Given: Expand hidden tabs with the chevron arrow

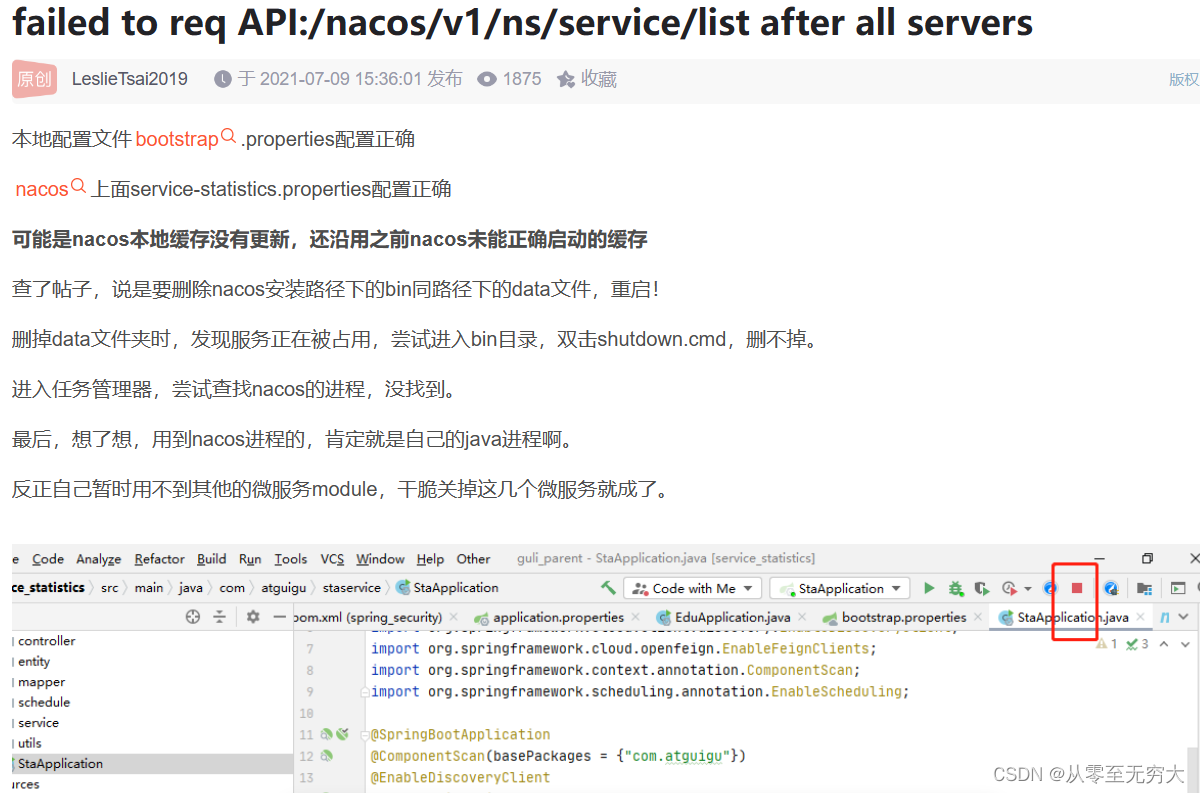Looking at the screenshot, I should pos(1182,617).
